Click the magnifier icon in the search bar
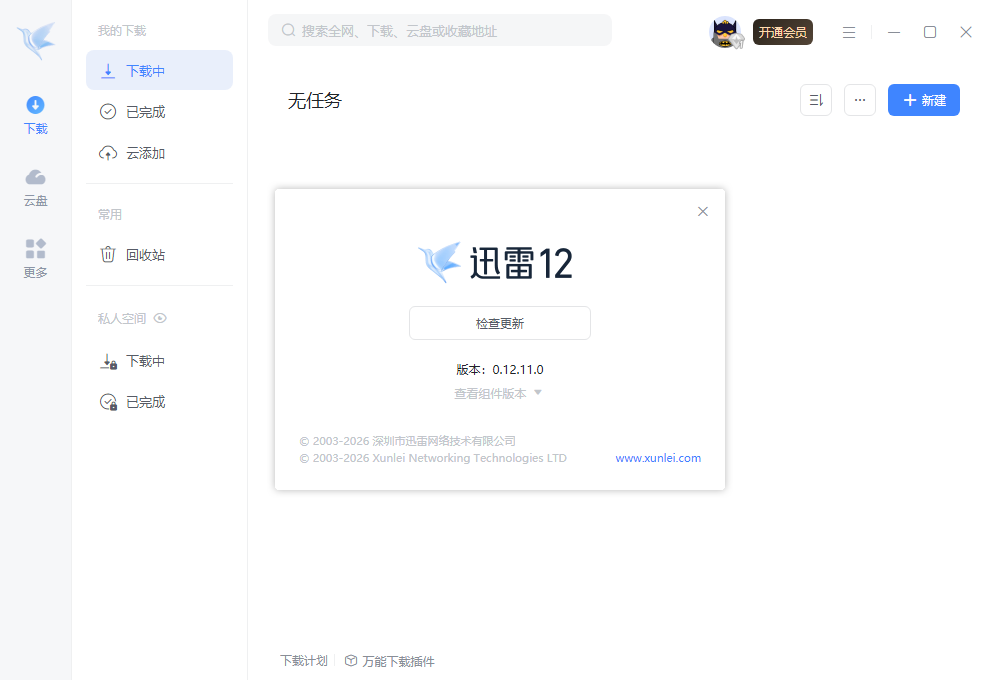 click(286, 30)
